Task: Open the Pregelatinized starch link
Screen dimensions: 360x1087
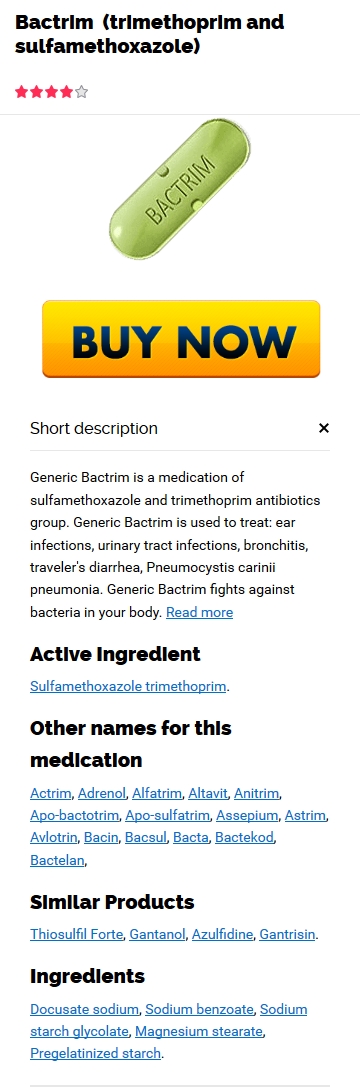Action: click(96, 1053)
